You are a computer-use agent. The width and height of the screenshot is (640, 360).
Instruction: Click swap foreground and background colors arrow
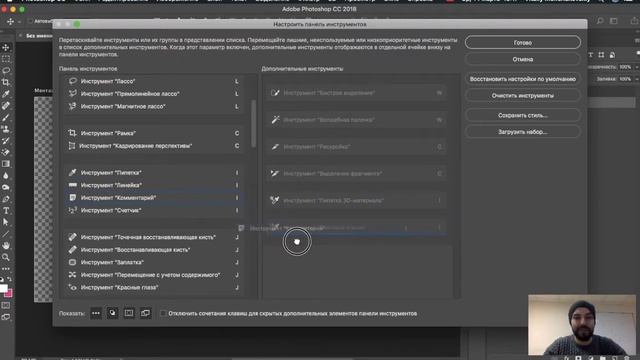pyautogui.click(x=9, y=280)
